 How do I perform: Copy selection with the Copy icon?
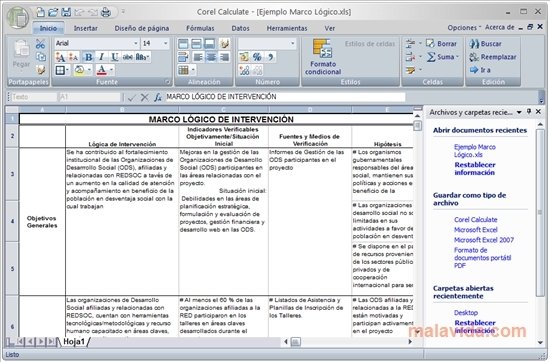(x=41, y=56)
